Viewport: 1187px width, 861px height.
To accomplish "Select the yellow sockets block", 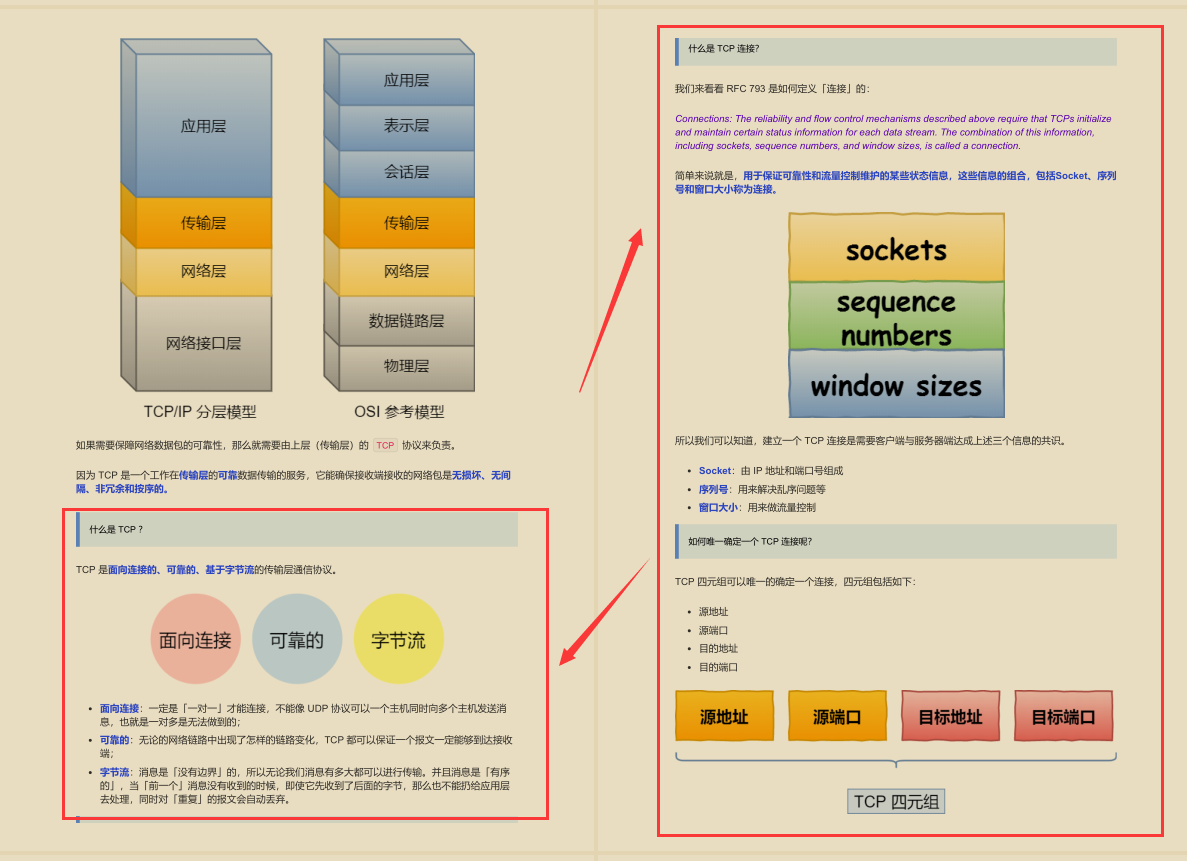I will coord(896,249).
